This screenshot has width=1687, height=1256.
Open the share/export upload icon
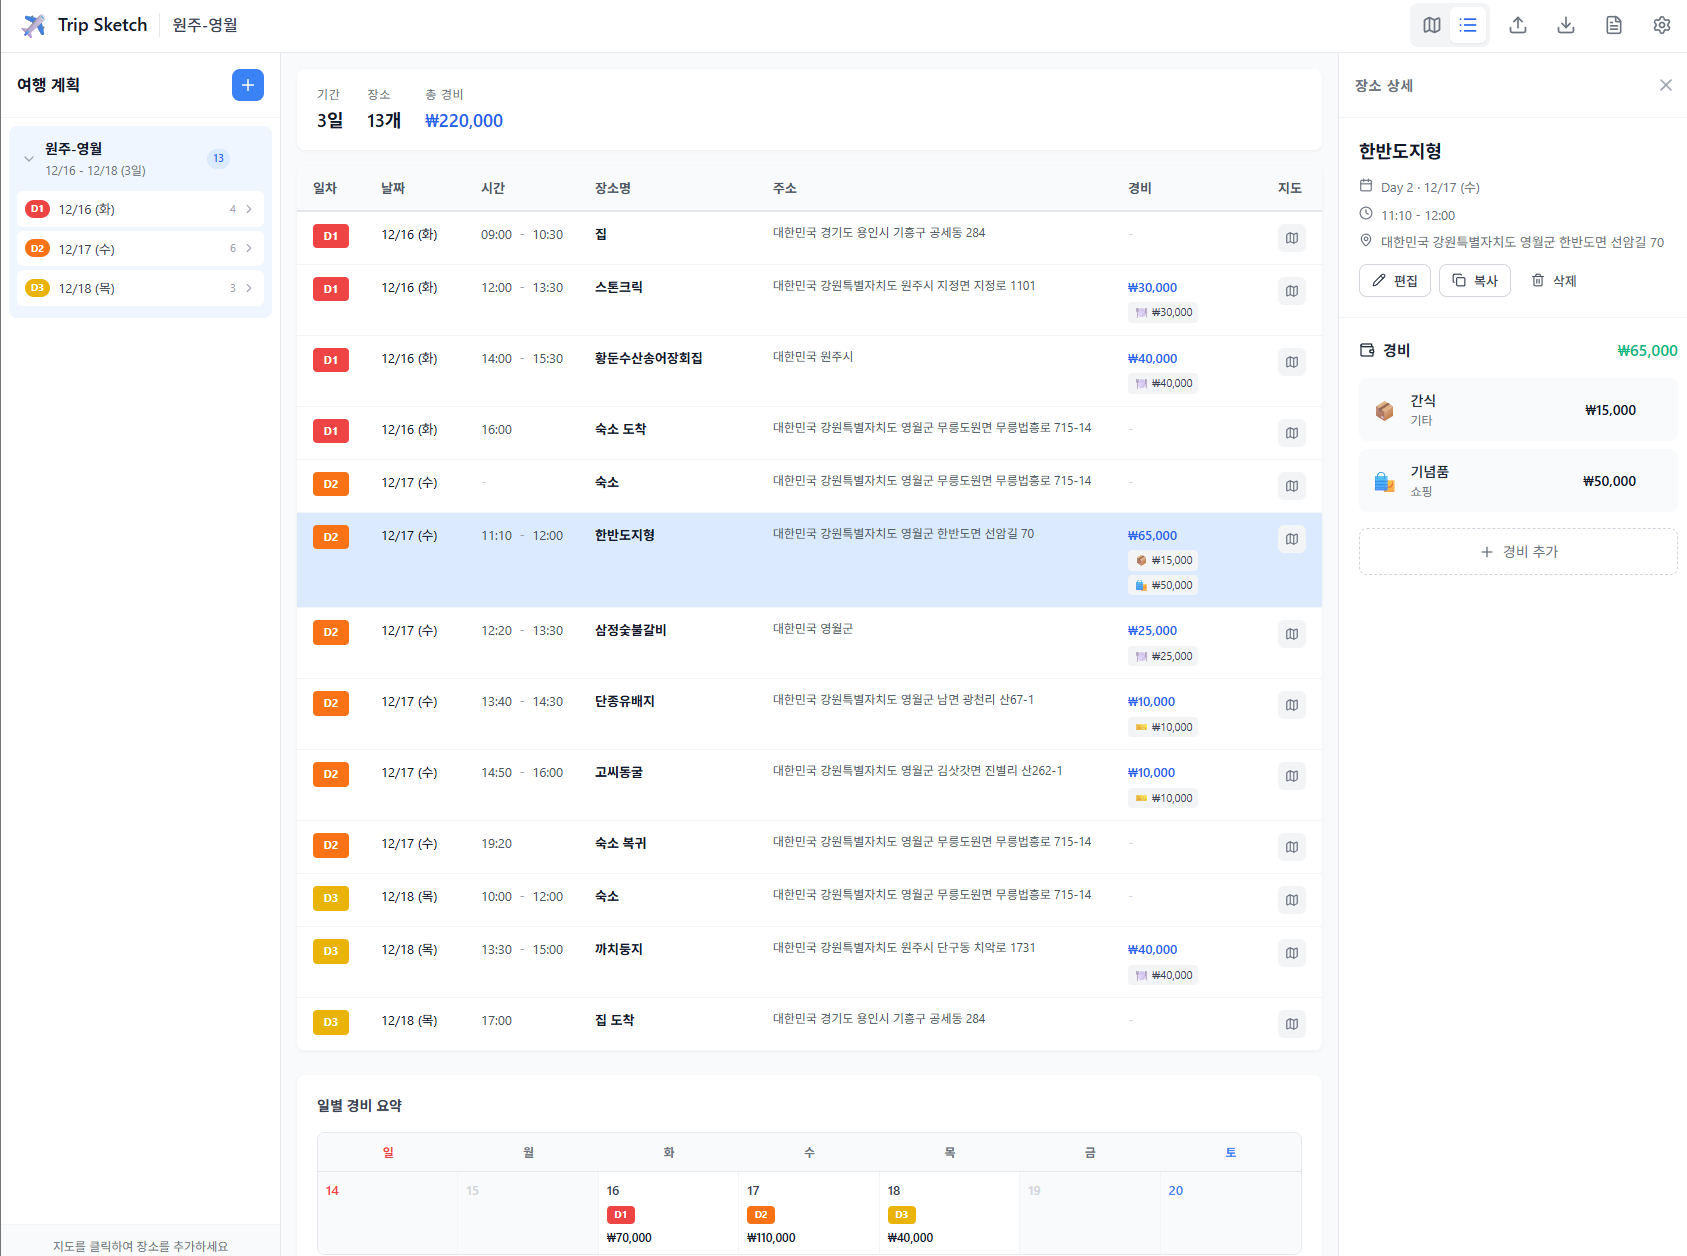pyautogui.click(x=1517, y=24)
